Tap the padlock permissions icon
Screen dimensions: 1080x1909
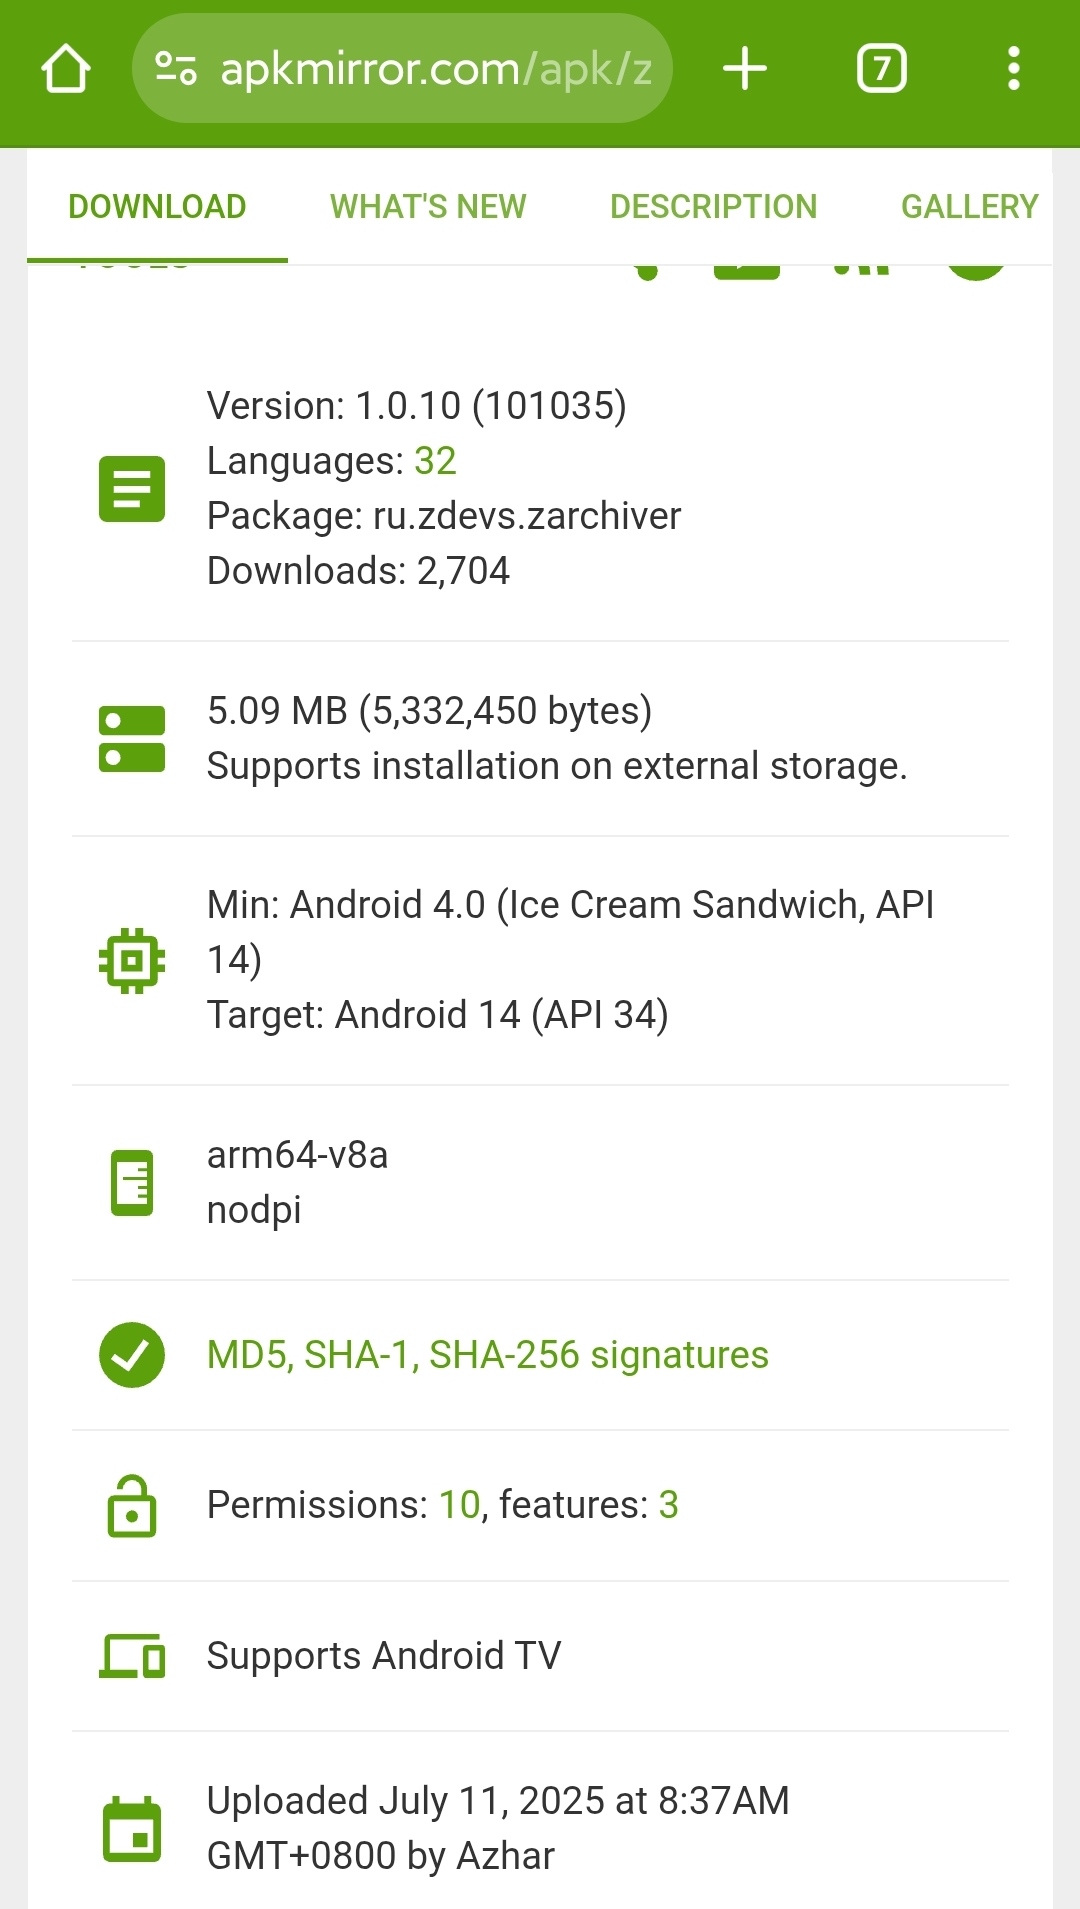coord(132,1505)
